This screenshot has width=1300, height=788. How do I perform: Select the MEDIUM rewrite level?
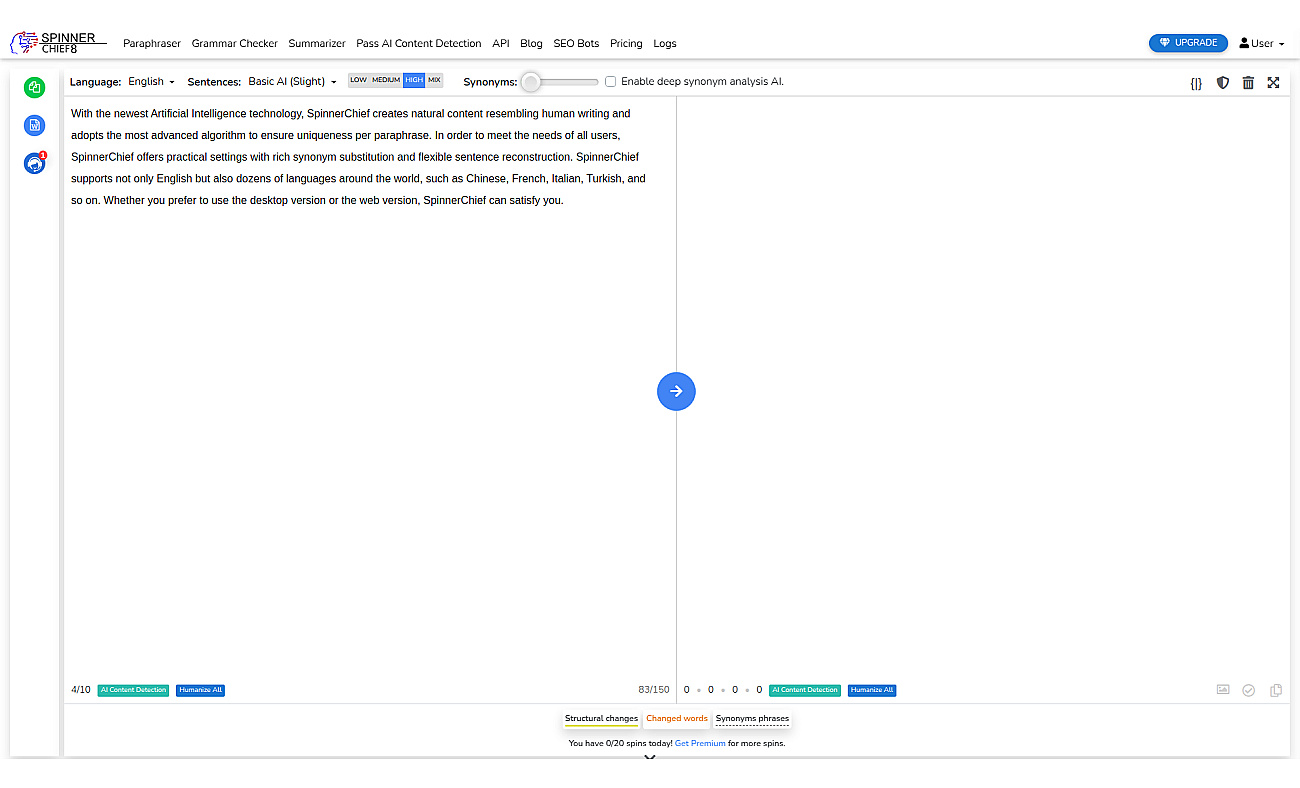[386, 80]
